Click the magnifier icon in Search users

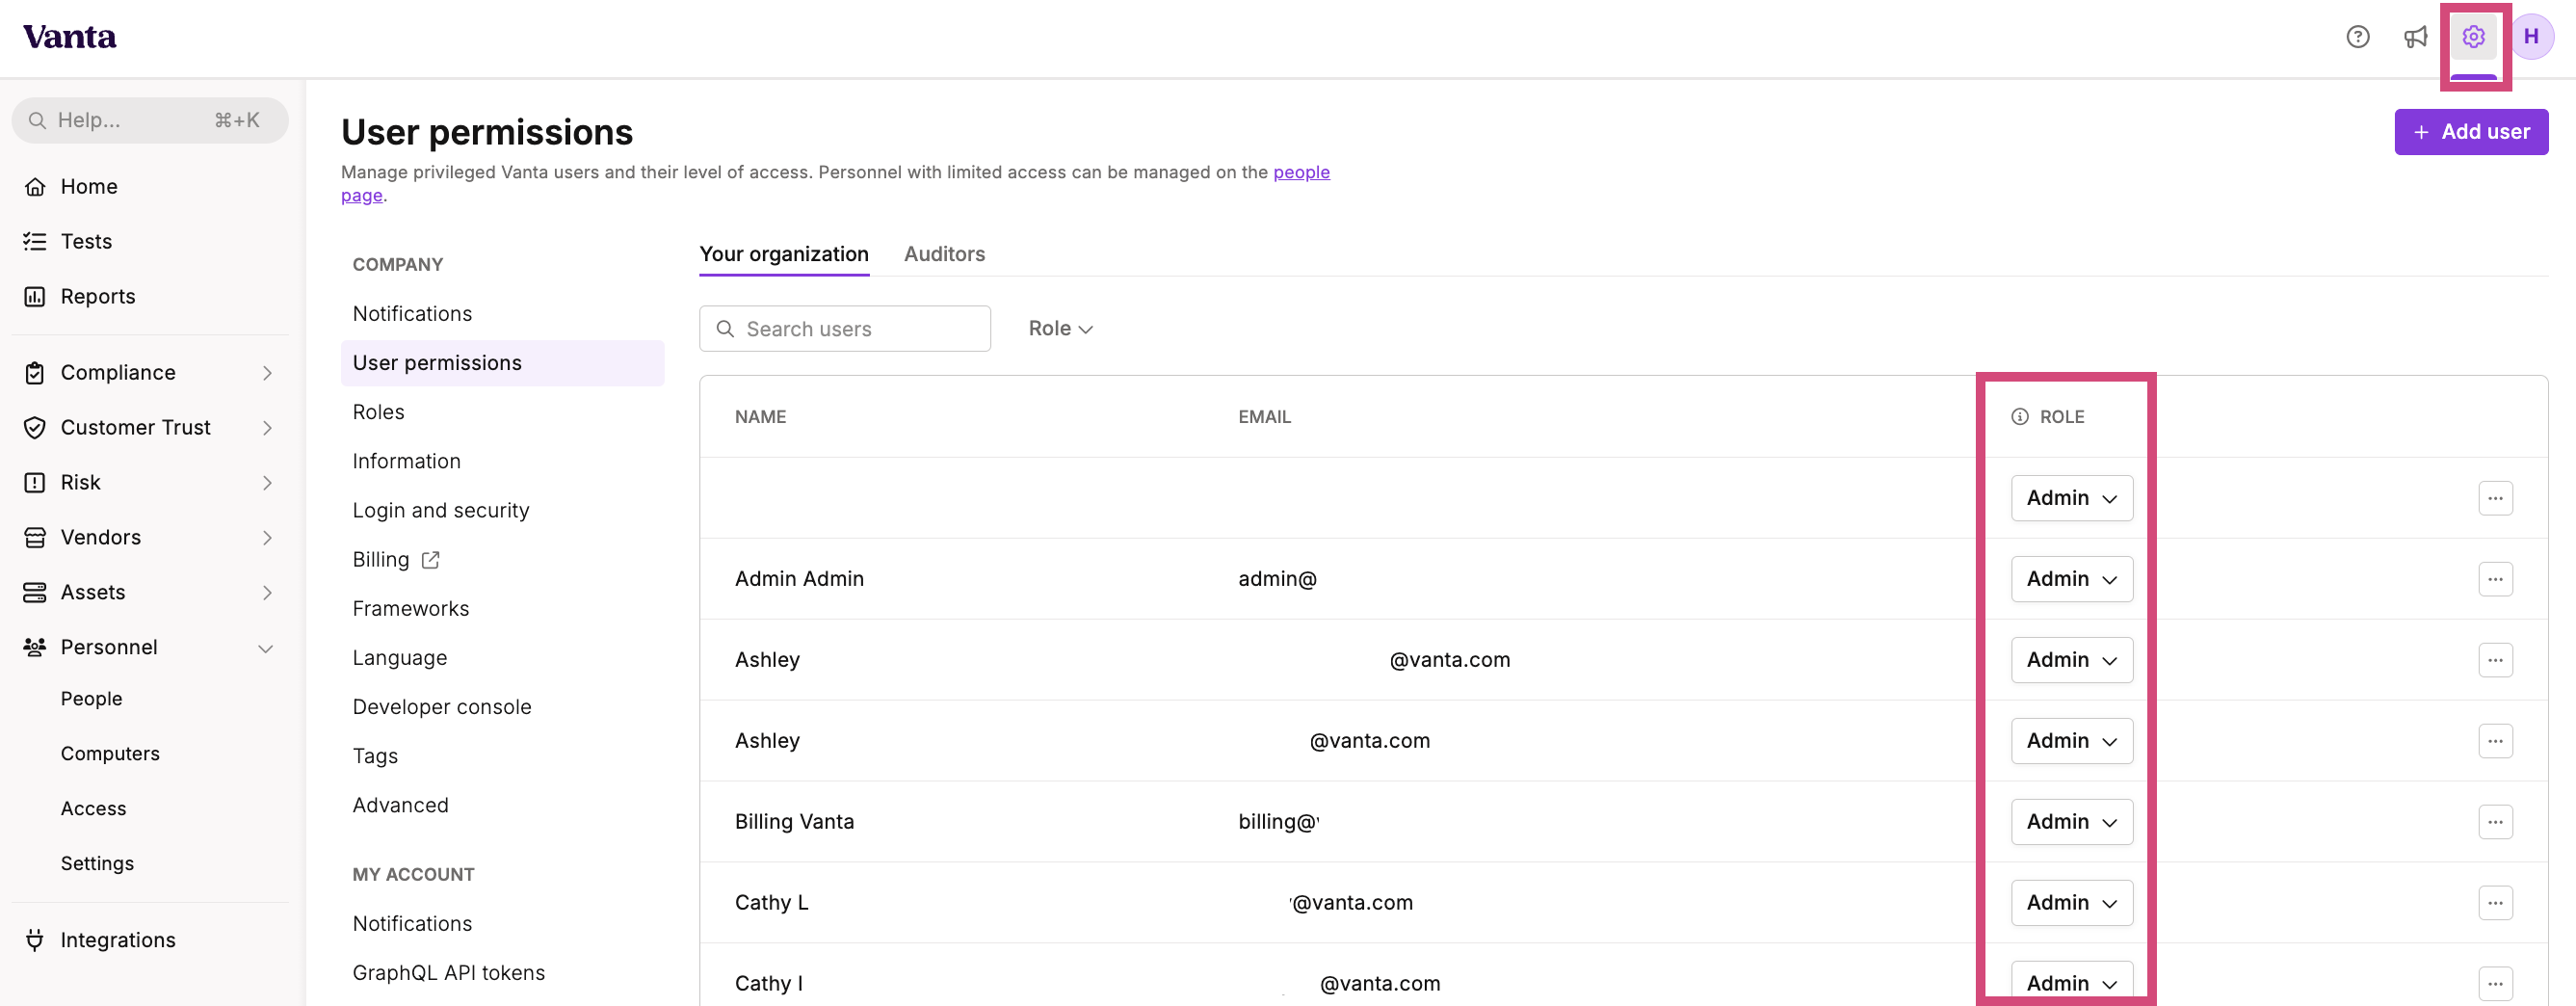(726, 329)
